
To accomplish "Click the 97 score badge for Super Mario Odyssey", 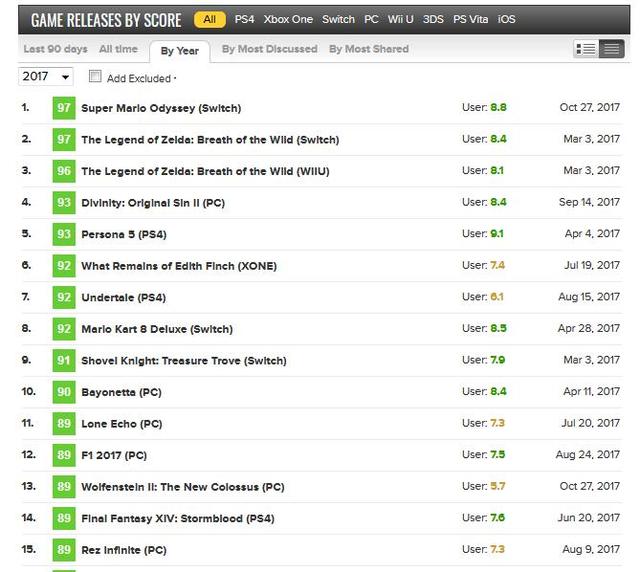I will pos(64,108).
